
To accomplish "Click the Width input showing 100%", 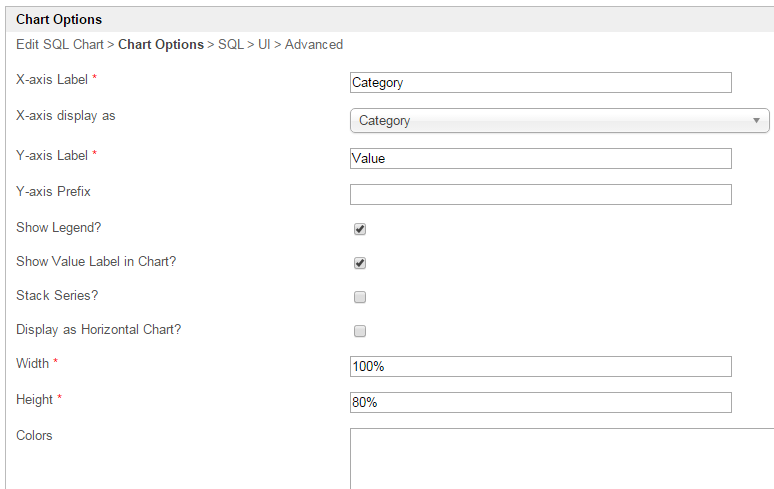I will pos(540,366).
